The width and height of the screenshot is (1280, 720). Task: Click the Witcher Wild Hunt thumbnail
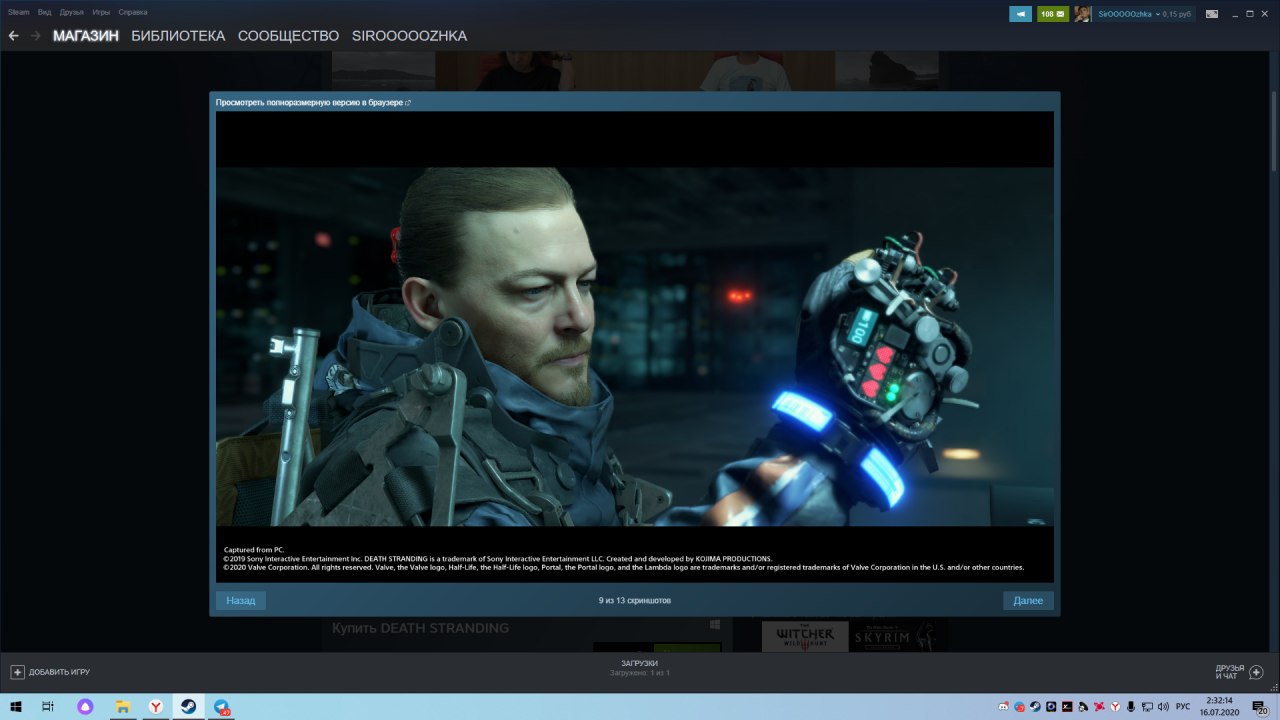tap(805, 636)
